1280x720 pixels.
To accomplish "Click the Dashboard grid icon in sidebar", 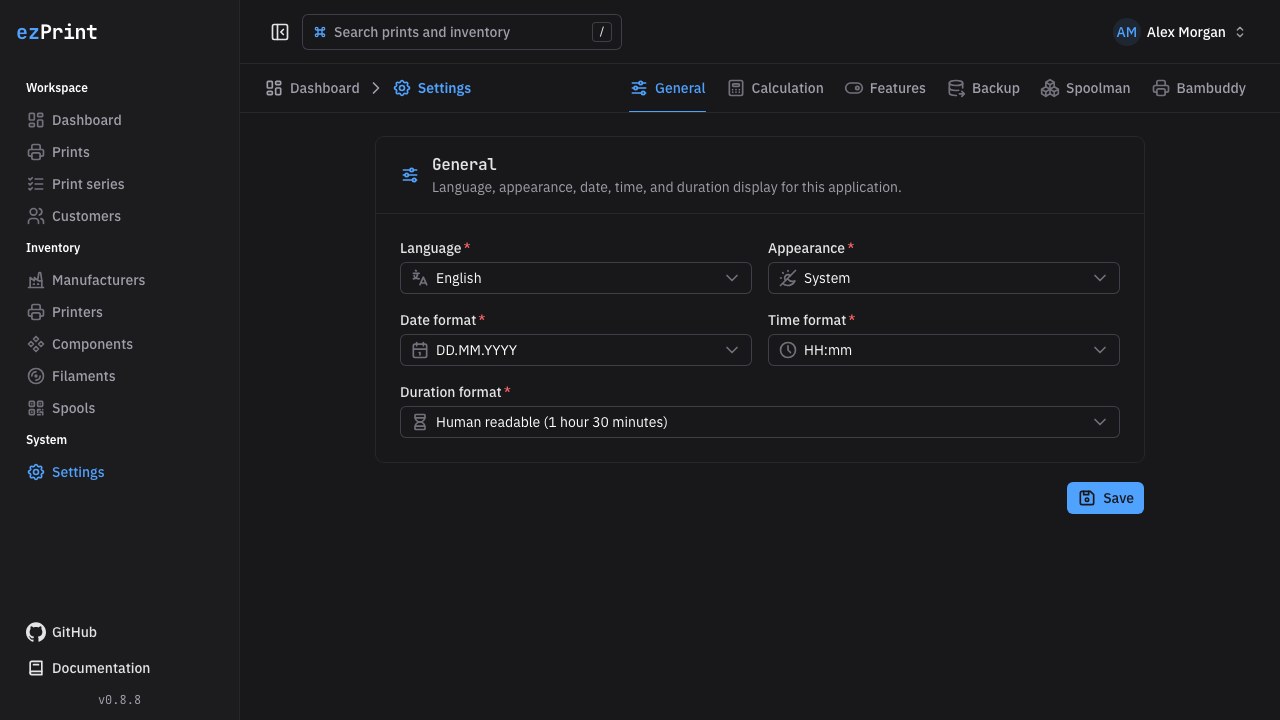I will [x=36, y=120].
